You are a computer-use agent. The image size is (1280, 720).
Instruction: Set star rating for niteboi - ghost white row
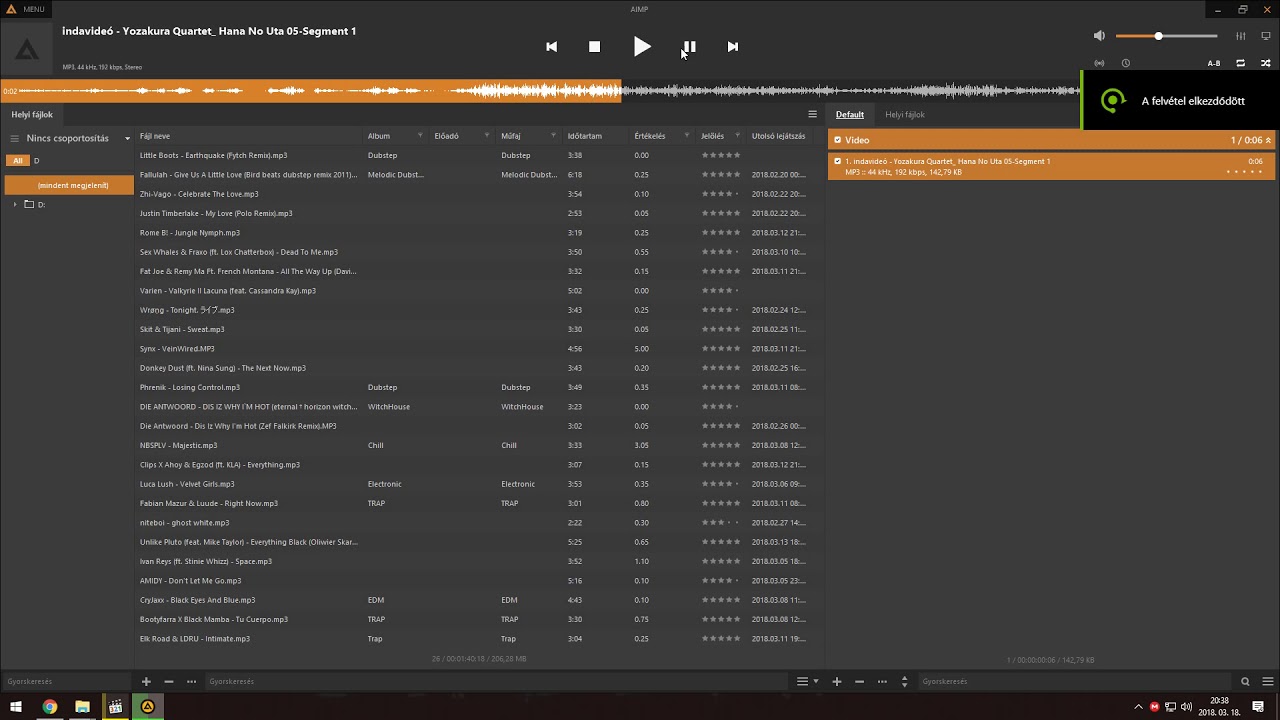tap(721, 522)
